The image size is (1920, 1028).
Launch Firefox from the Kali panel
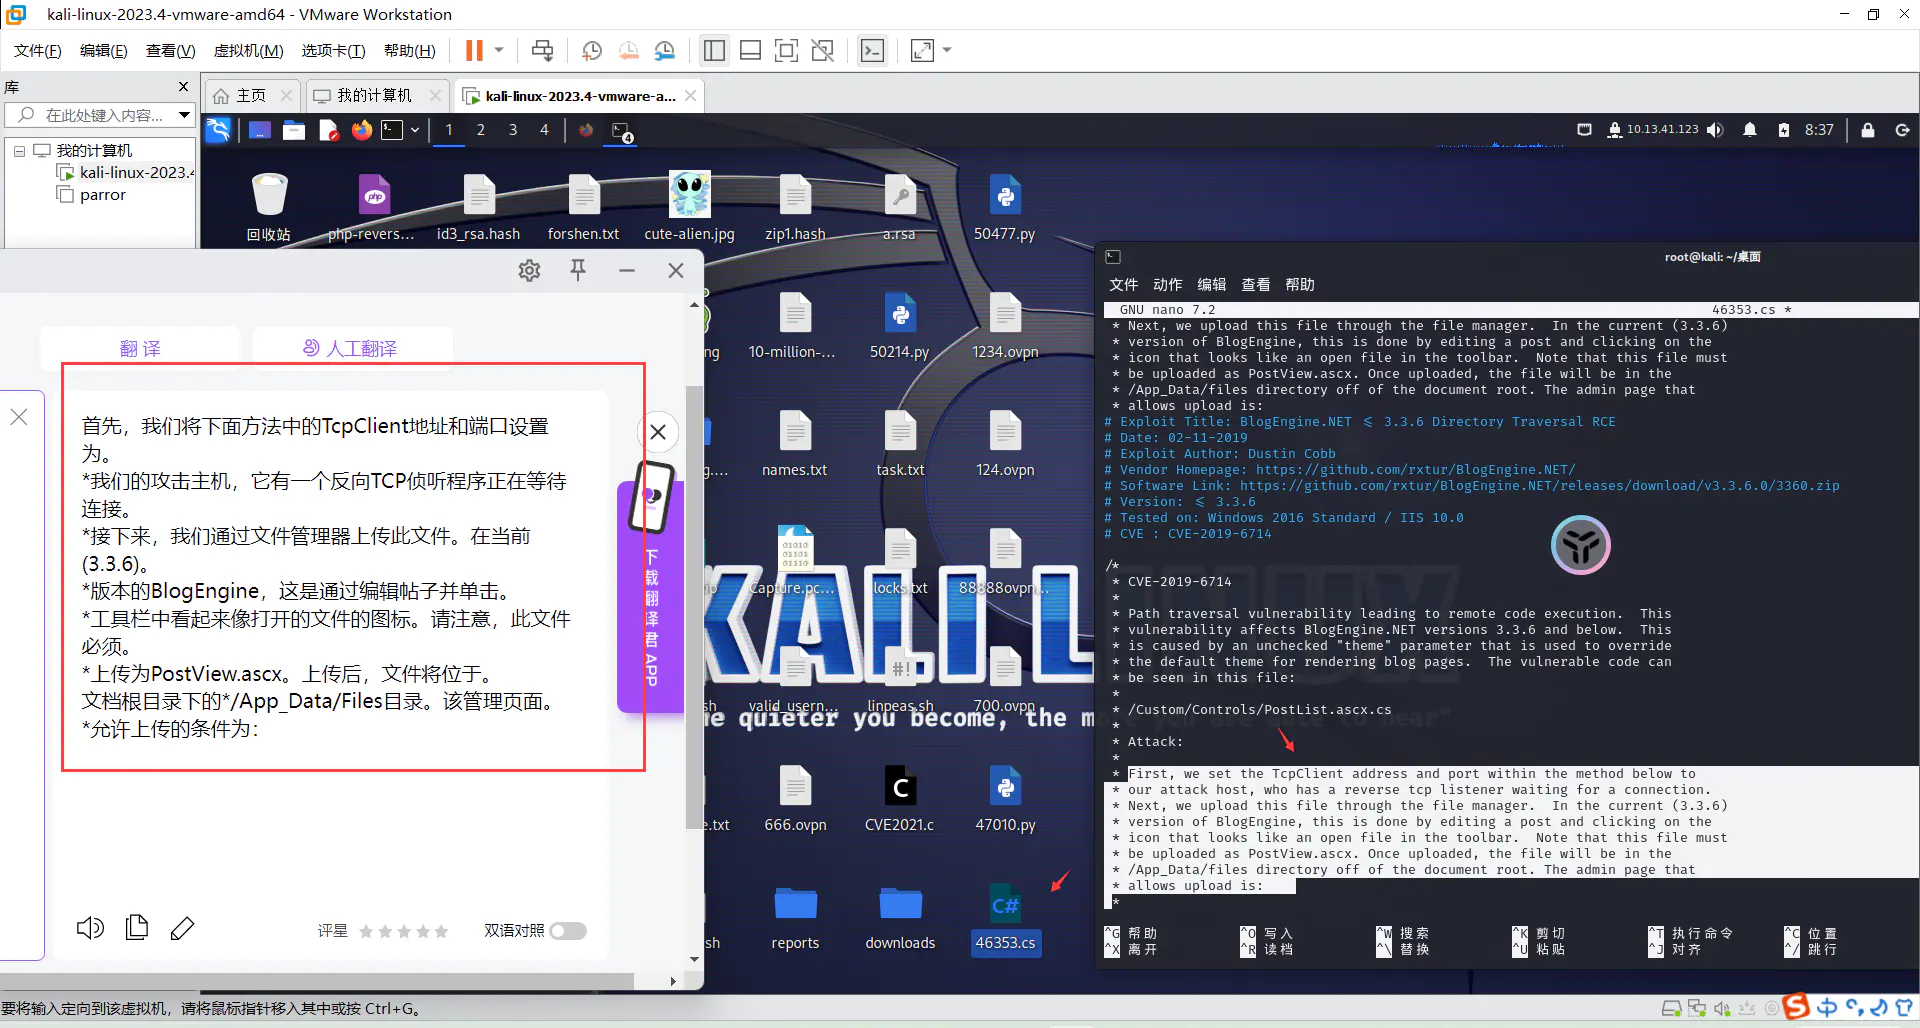coord(362,130)
